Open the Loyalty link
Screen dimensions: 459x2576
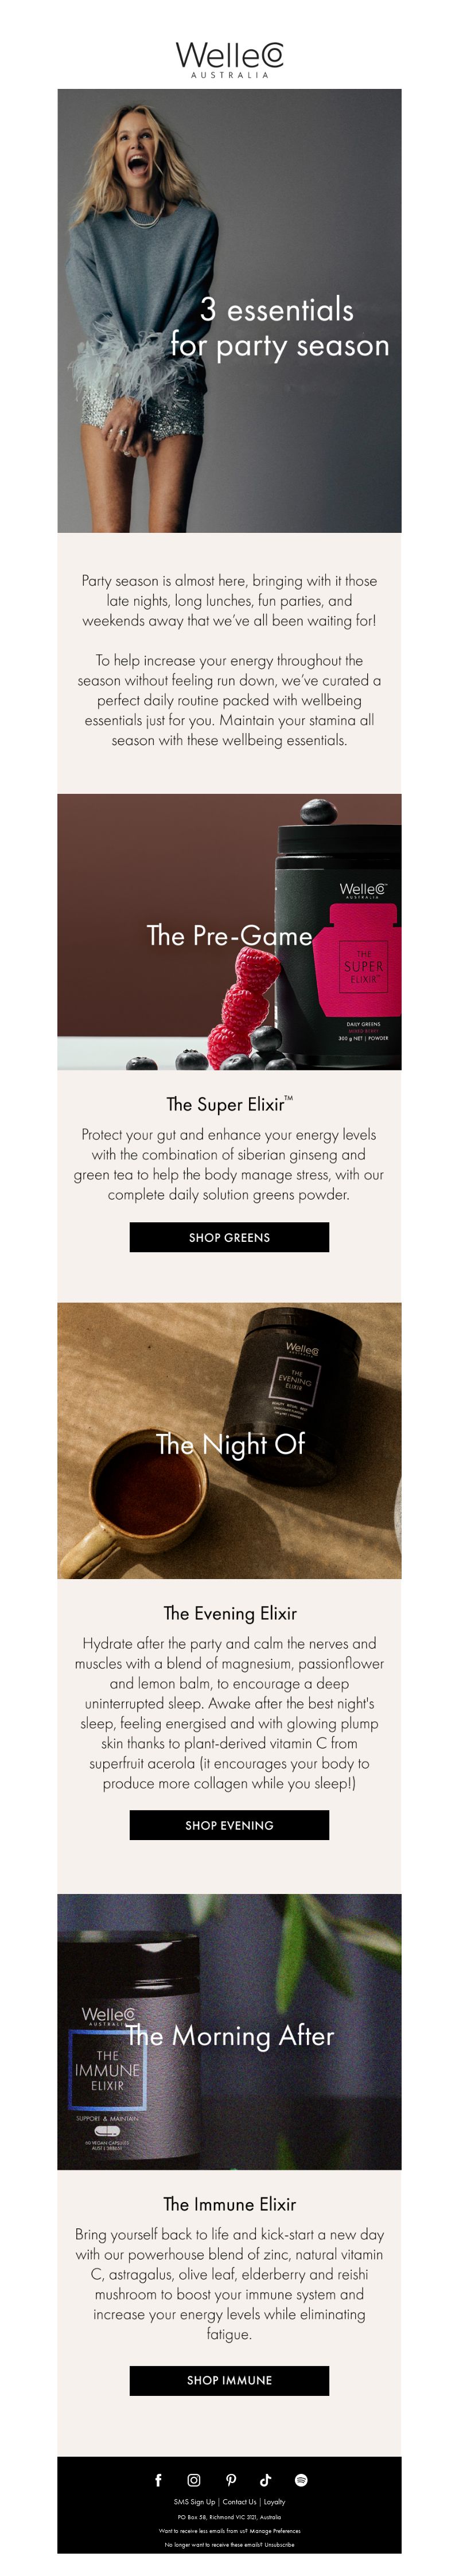point(274,2502)
